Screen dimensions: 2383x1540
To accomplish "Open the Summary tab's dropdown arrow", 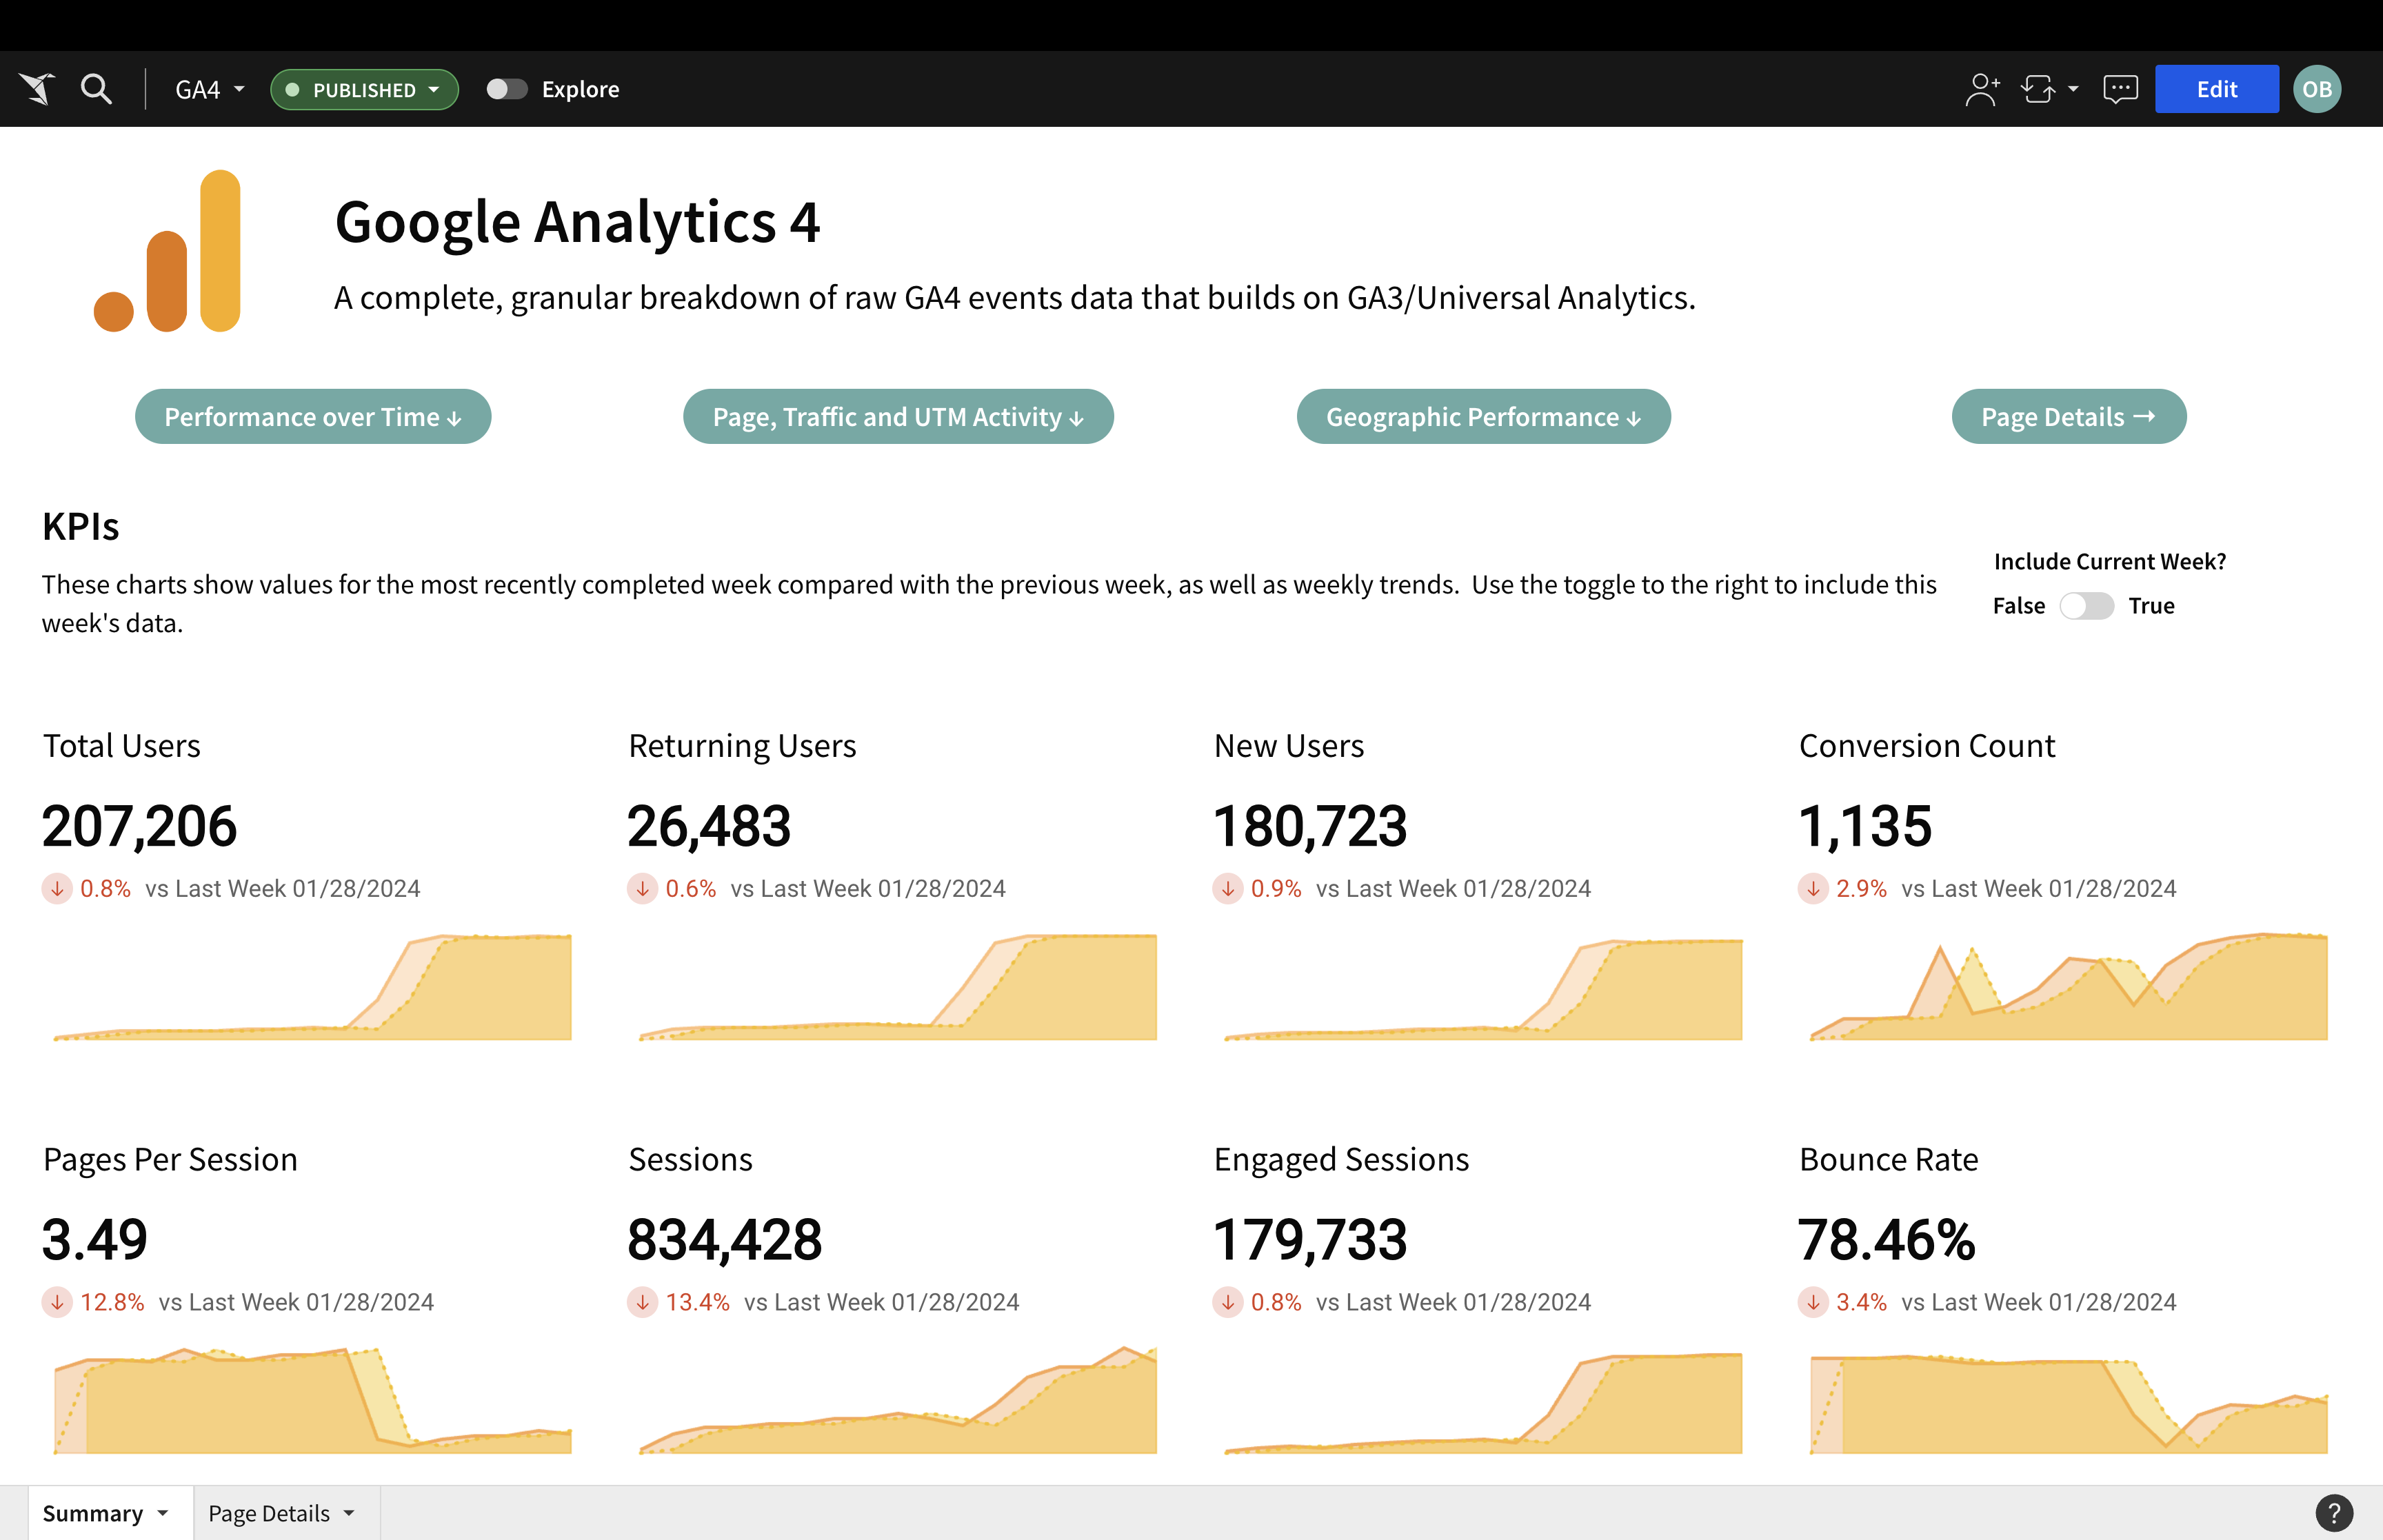I will point(163,1513).
